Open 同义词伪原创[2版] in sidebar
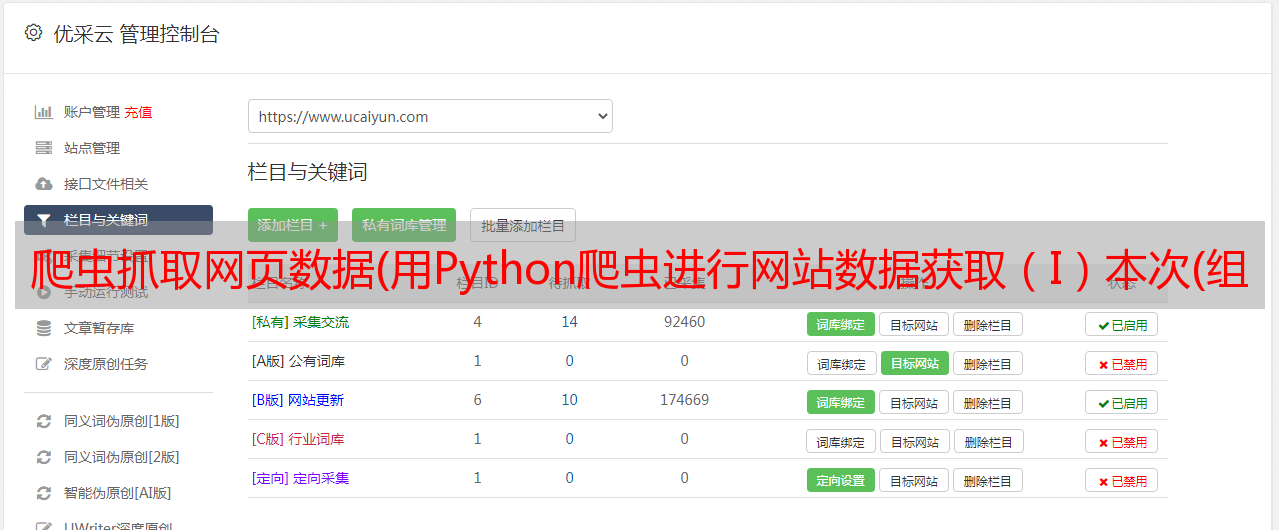Viewport: 1279px width, 530px height. tap(121, 457)
